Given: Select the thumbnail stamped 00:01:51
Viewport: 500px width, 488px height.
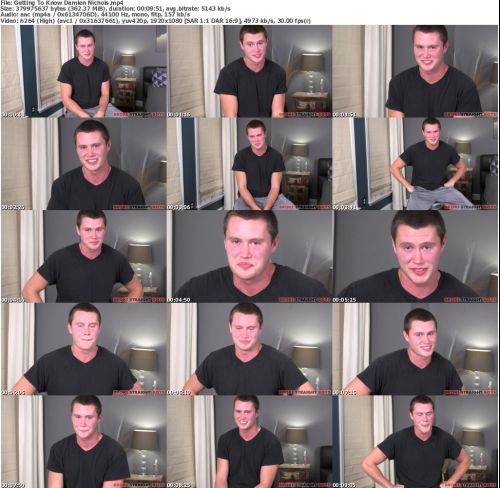Looking at the screenshot, I should pos(415,71).
